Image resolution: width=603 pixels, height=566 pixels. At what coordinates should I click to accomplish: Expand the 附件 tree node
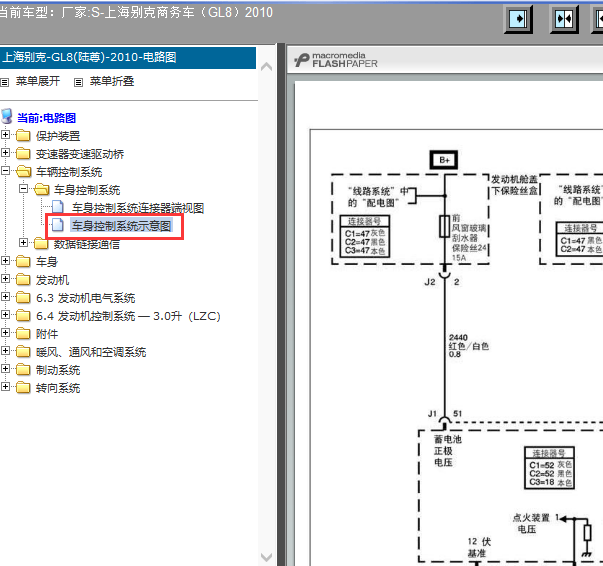[5, 332]
